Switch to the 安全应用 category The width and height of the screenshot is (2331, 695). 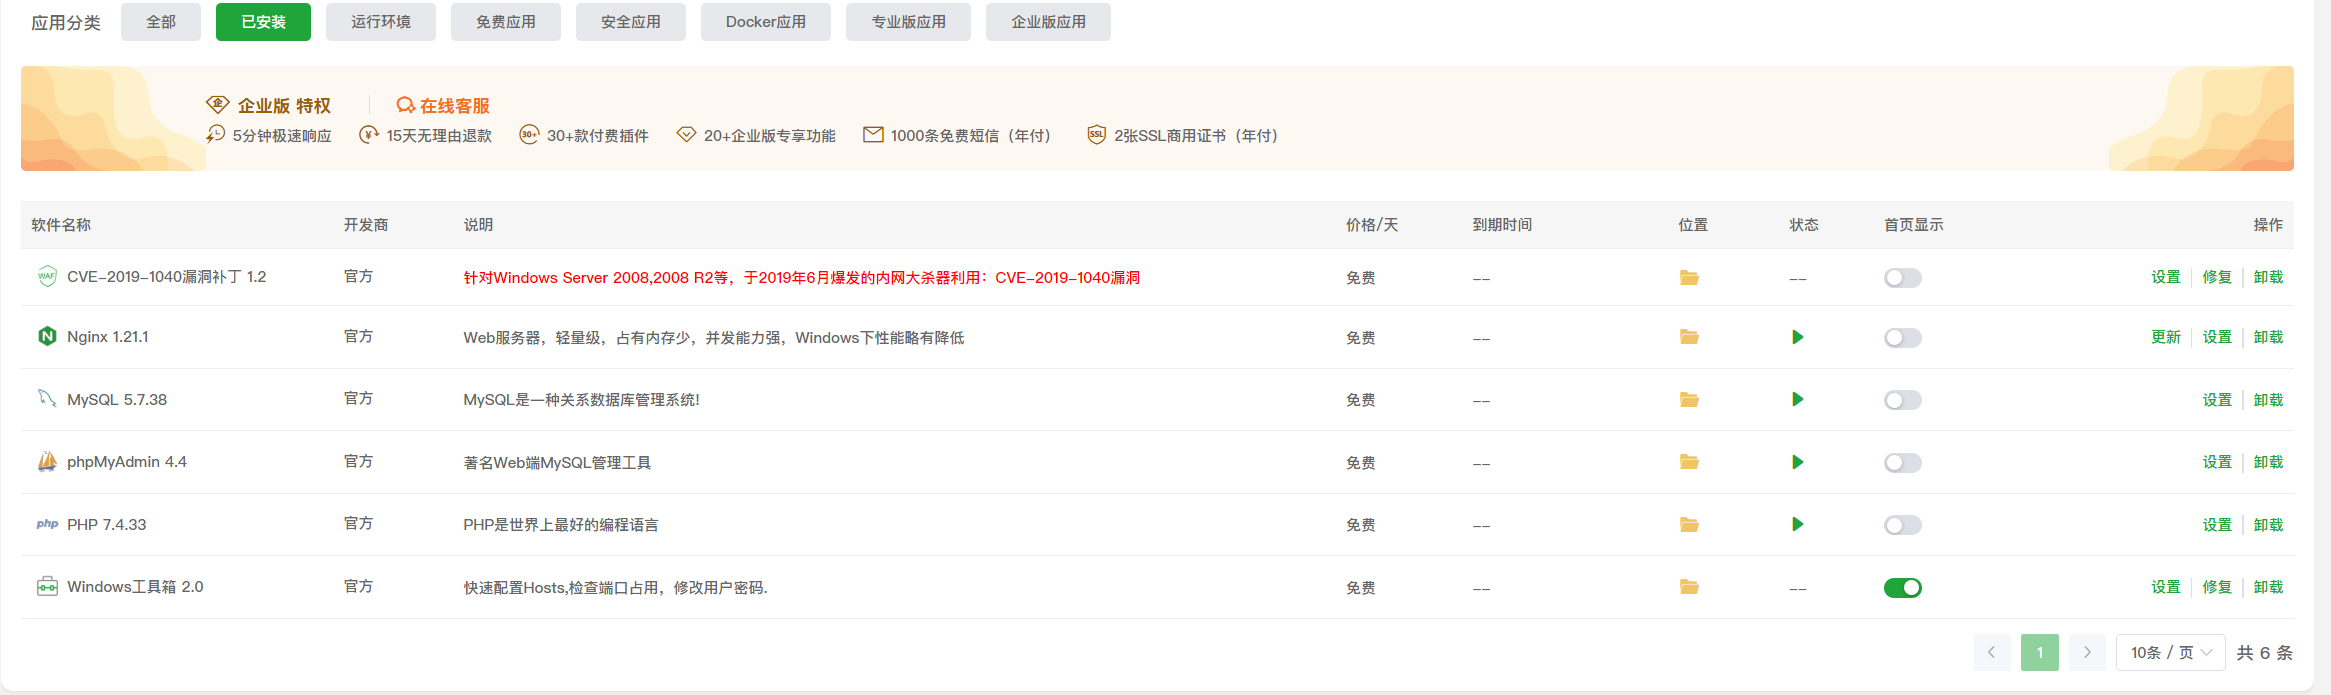[631, 22]
